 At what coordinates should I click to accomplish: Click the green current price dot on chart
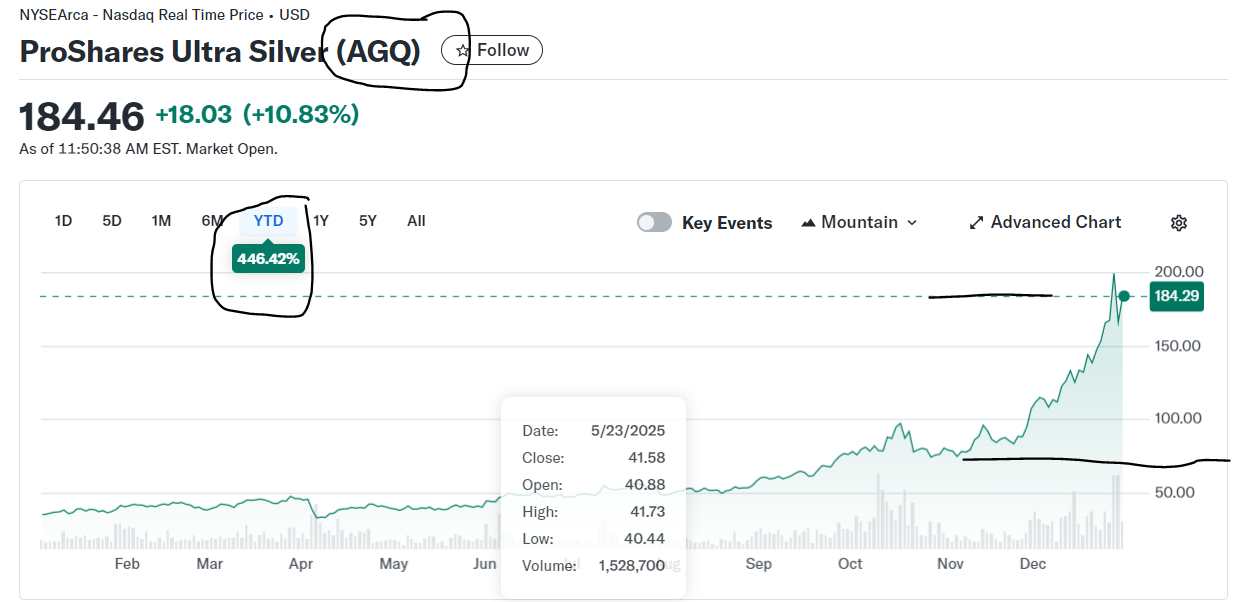coord(1124,296)
